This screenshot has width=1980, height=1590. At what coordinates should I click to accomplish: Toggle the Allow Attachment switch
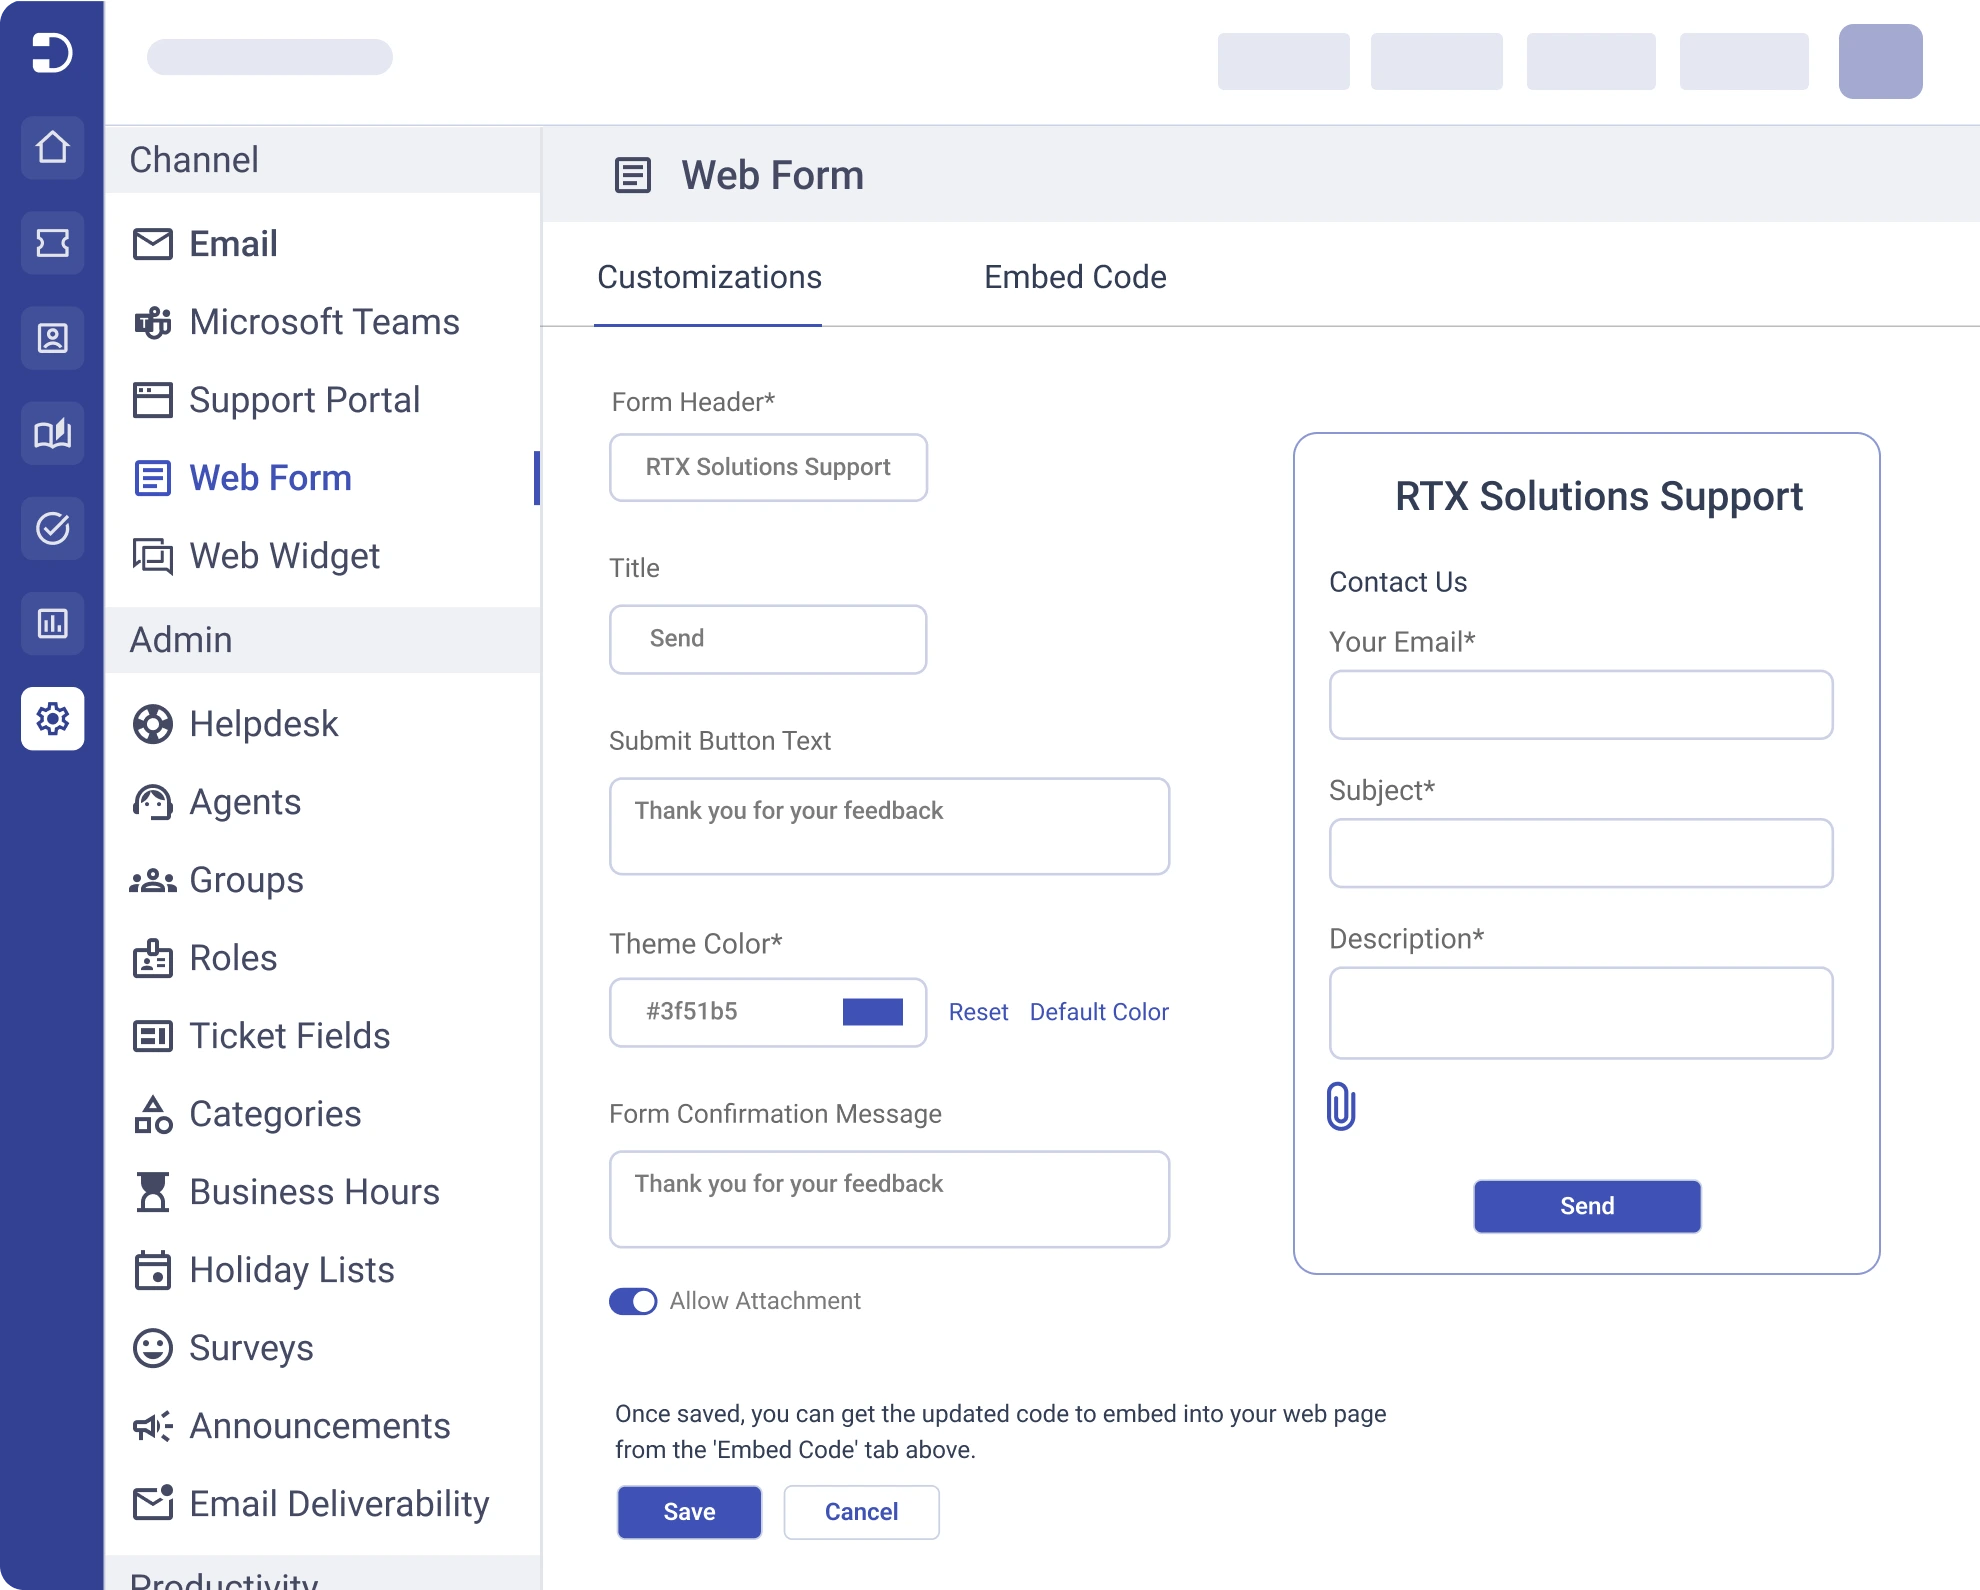pyautogui.click(x=633, y=1301)
